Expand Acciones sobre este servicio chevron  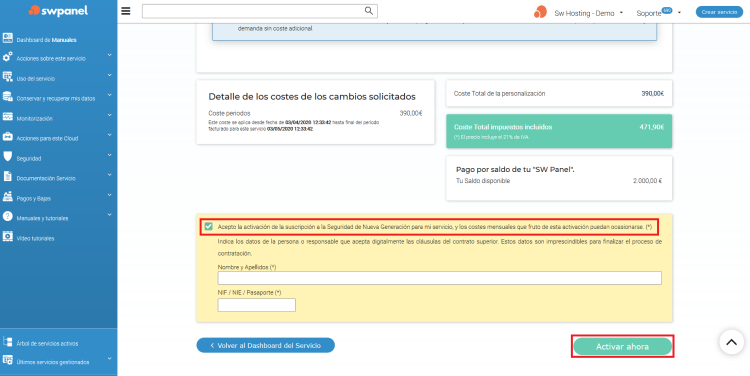point(110,55)
